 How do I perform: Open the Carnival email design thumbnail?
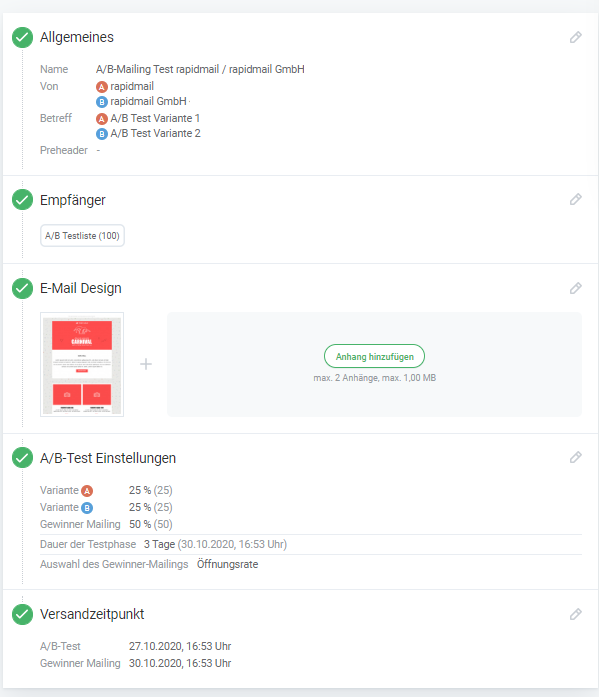pyautogui.click(x=82, y=365)
